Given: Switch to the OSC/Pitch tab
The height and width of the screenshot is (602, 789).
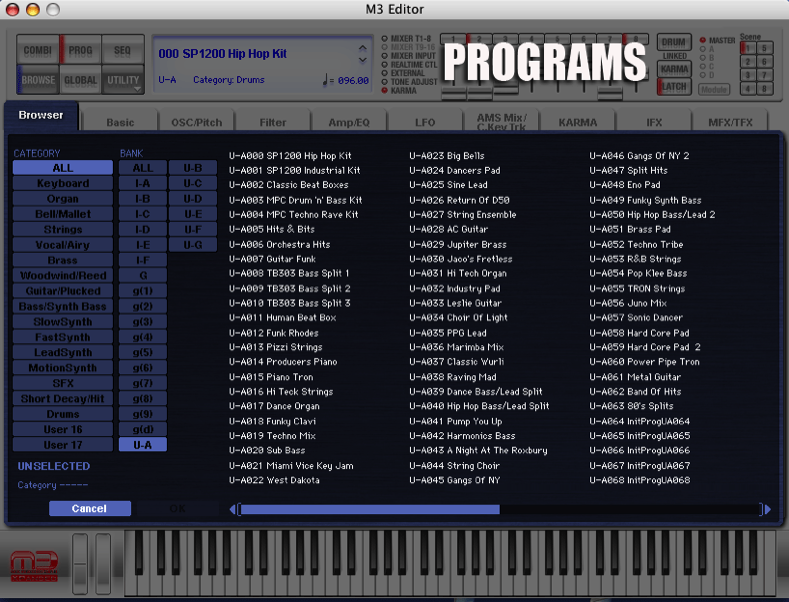Looking at the screenshot, I should 197,123.
